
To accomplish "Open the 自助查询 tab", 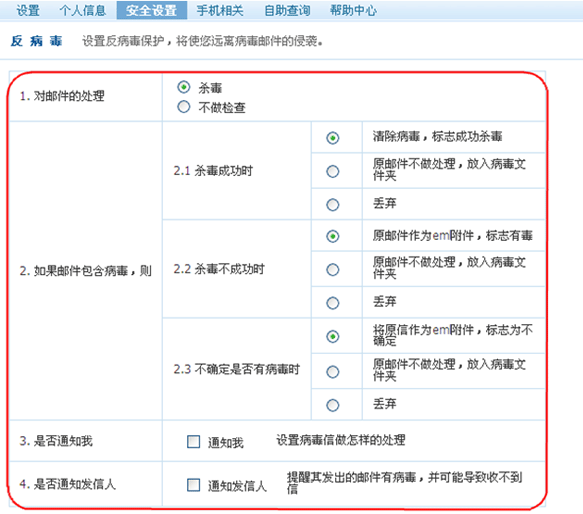I will coord(287,10).
